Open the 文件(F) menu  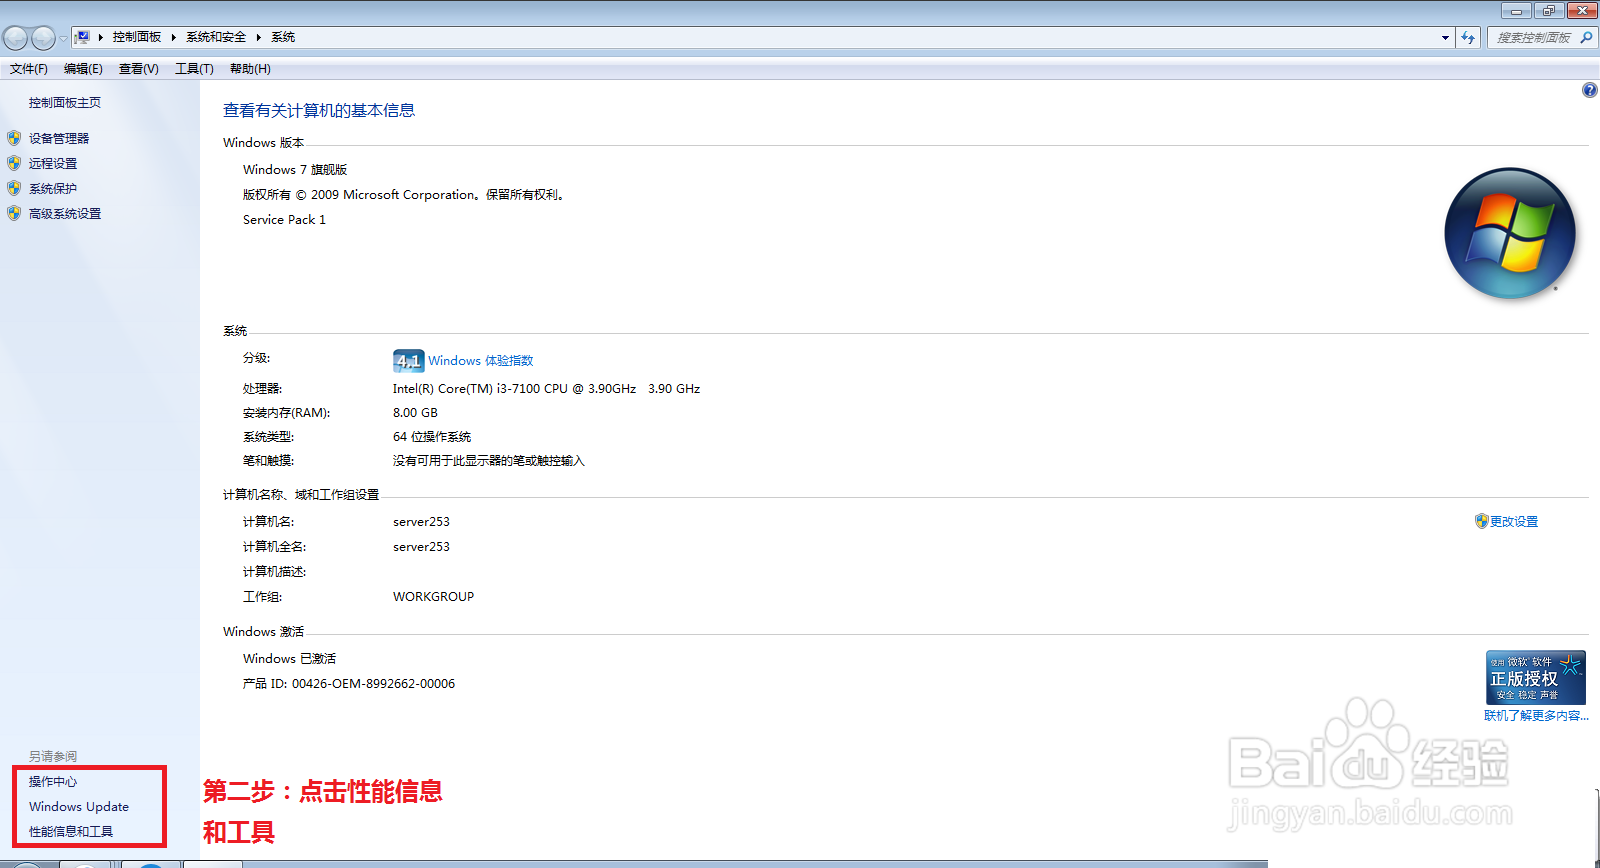[x=29, y=69]
